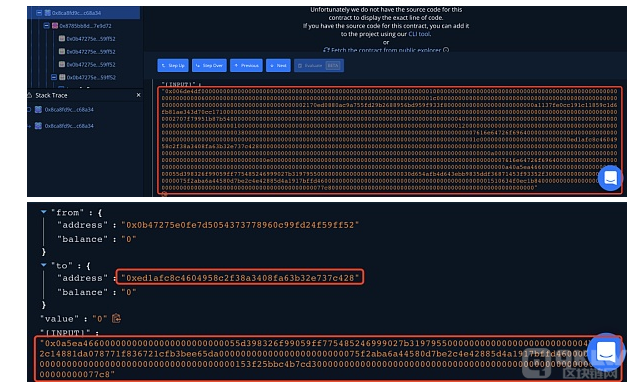Collapse the top 0x8ca8fd9c…c68a34 tree node

(39, 13)
